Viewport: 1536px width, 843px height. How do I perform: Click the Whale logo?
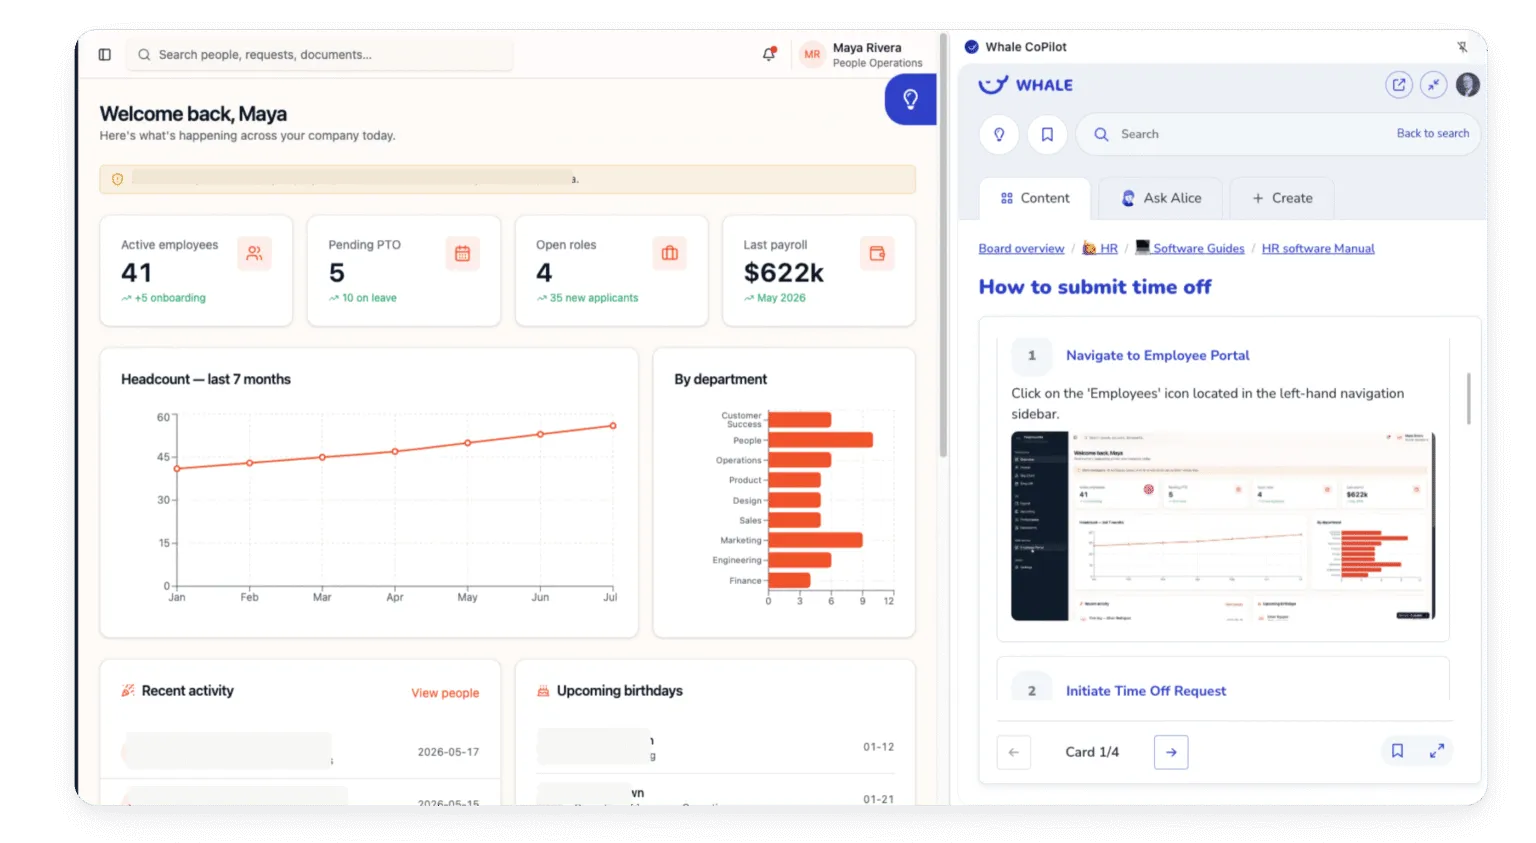click(1025, 85)
